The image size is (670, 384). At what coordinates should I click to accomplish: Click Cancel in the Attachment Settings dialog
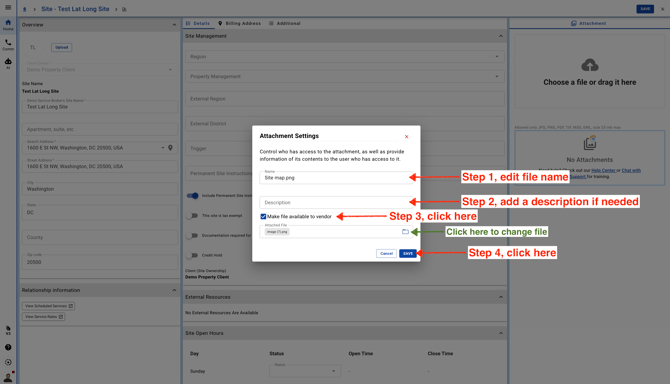386,253
